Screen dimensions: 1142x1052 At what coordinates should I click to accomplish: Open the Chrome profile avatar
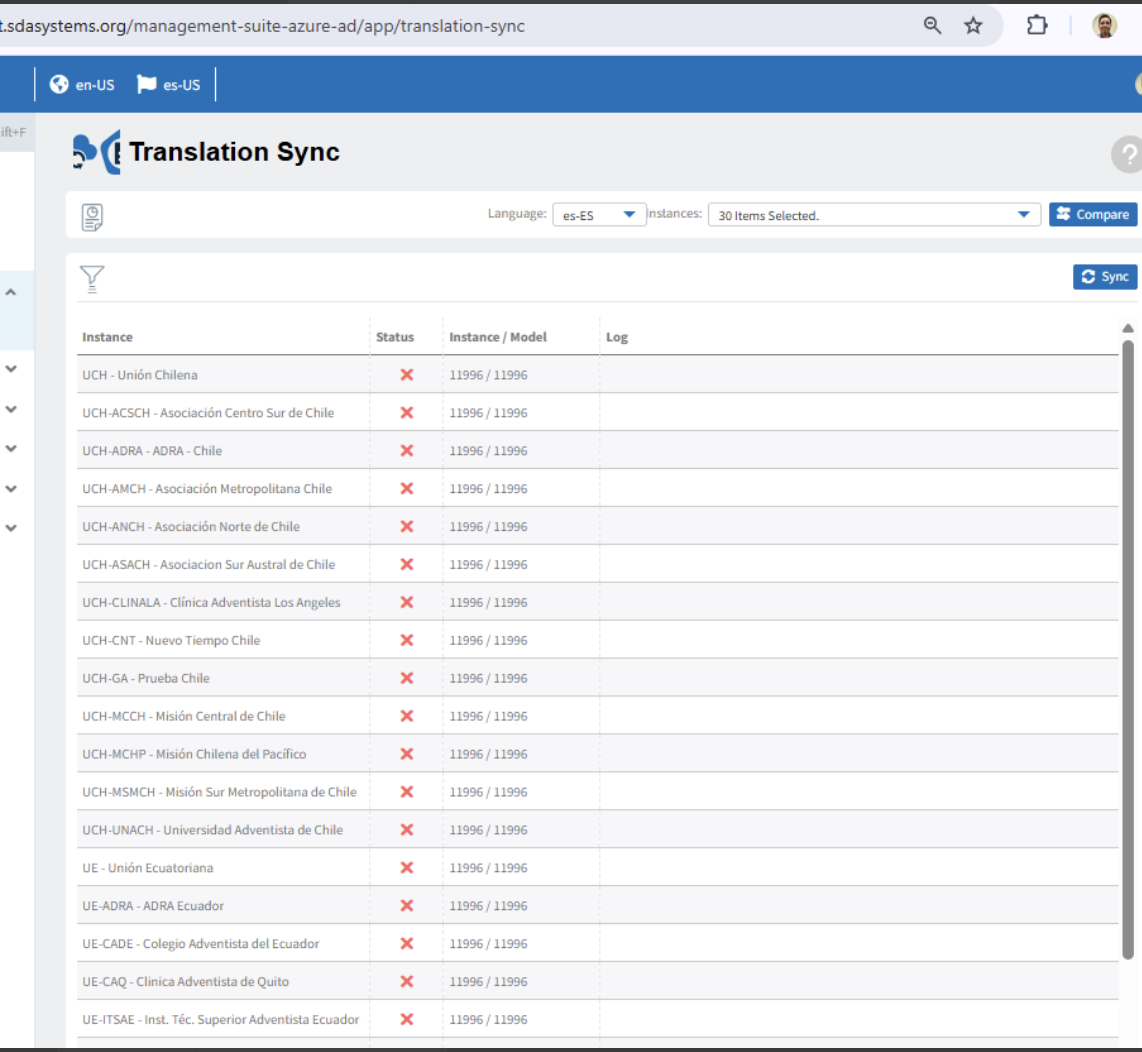(x=1104, y=25)
